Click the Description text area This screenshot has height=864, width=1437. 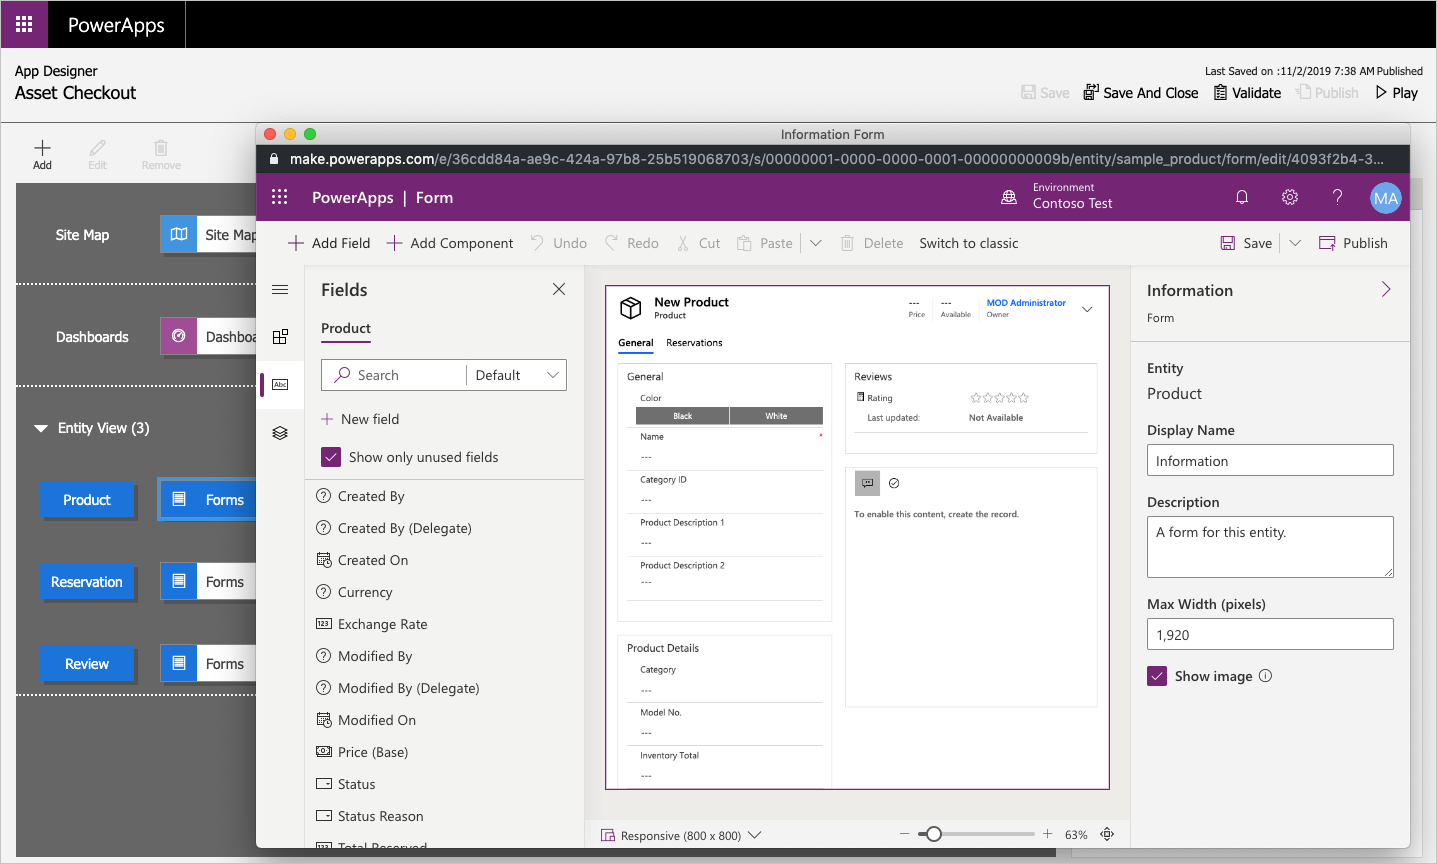tap(1270, 547)
